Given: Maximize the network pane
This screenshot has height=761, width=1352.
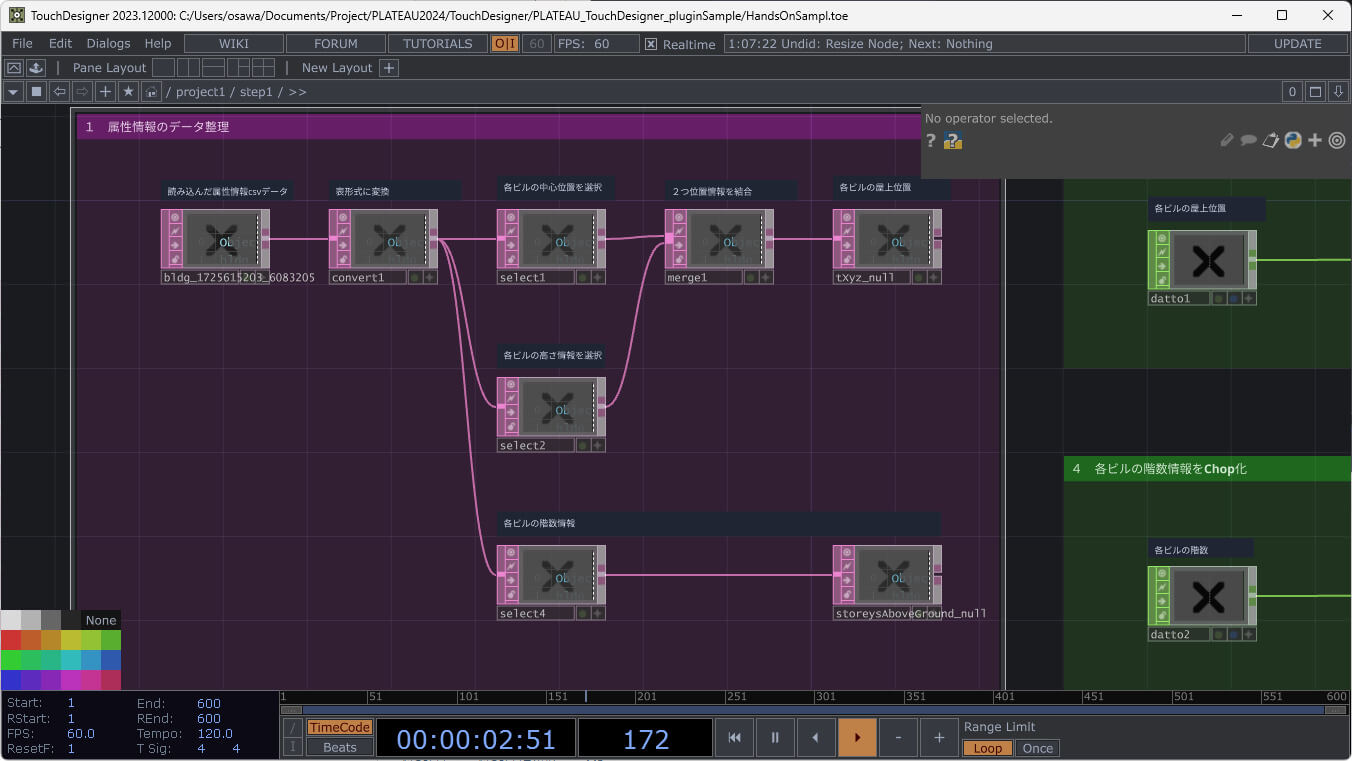Looking at the screenshot, I should (1316, 92).
